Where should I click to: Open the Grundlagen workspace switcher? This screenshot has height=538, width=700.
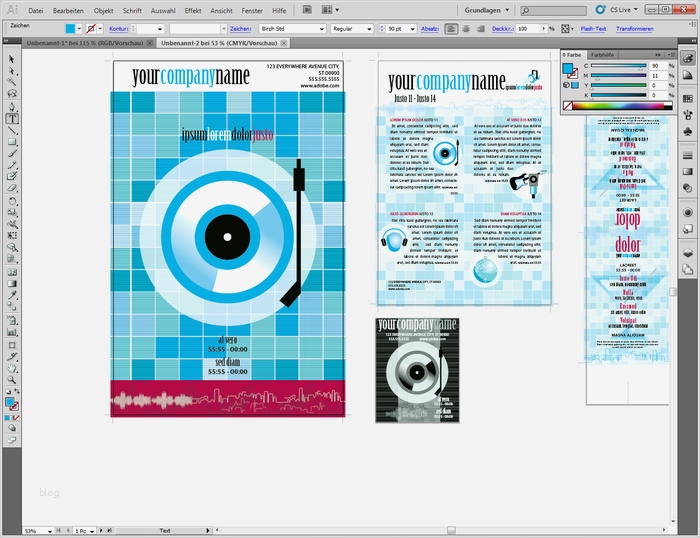click(487, 10)
